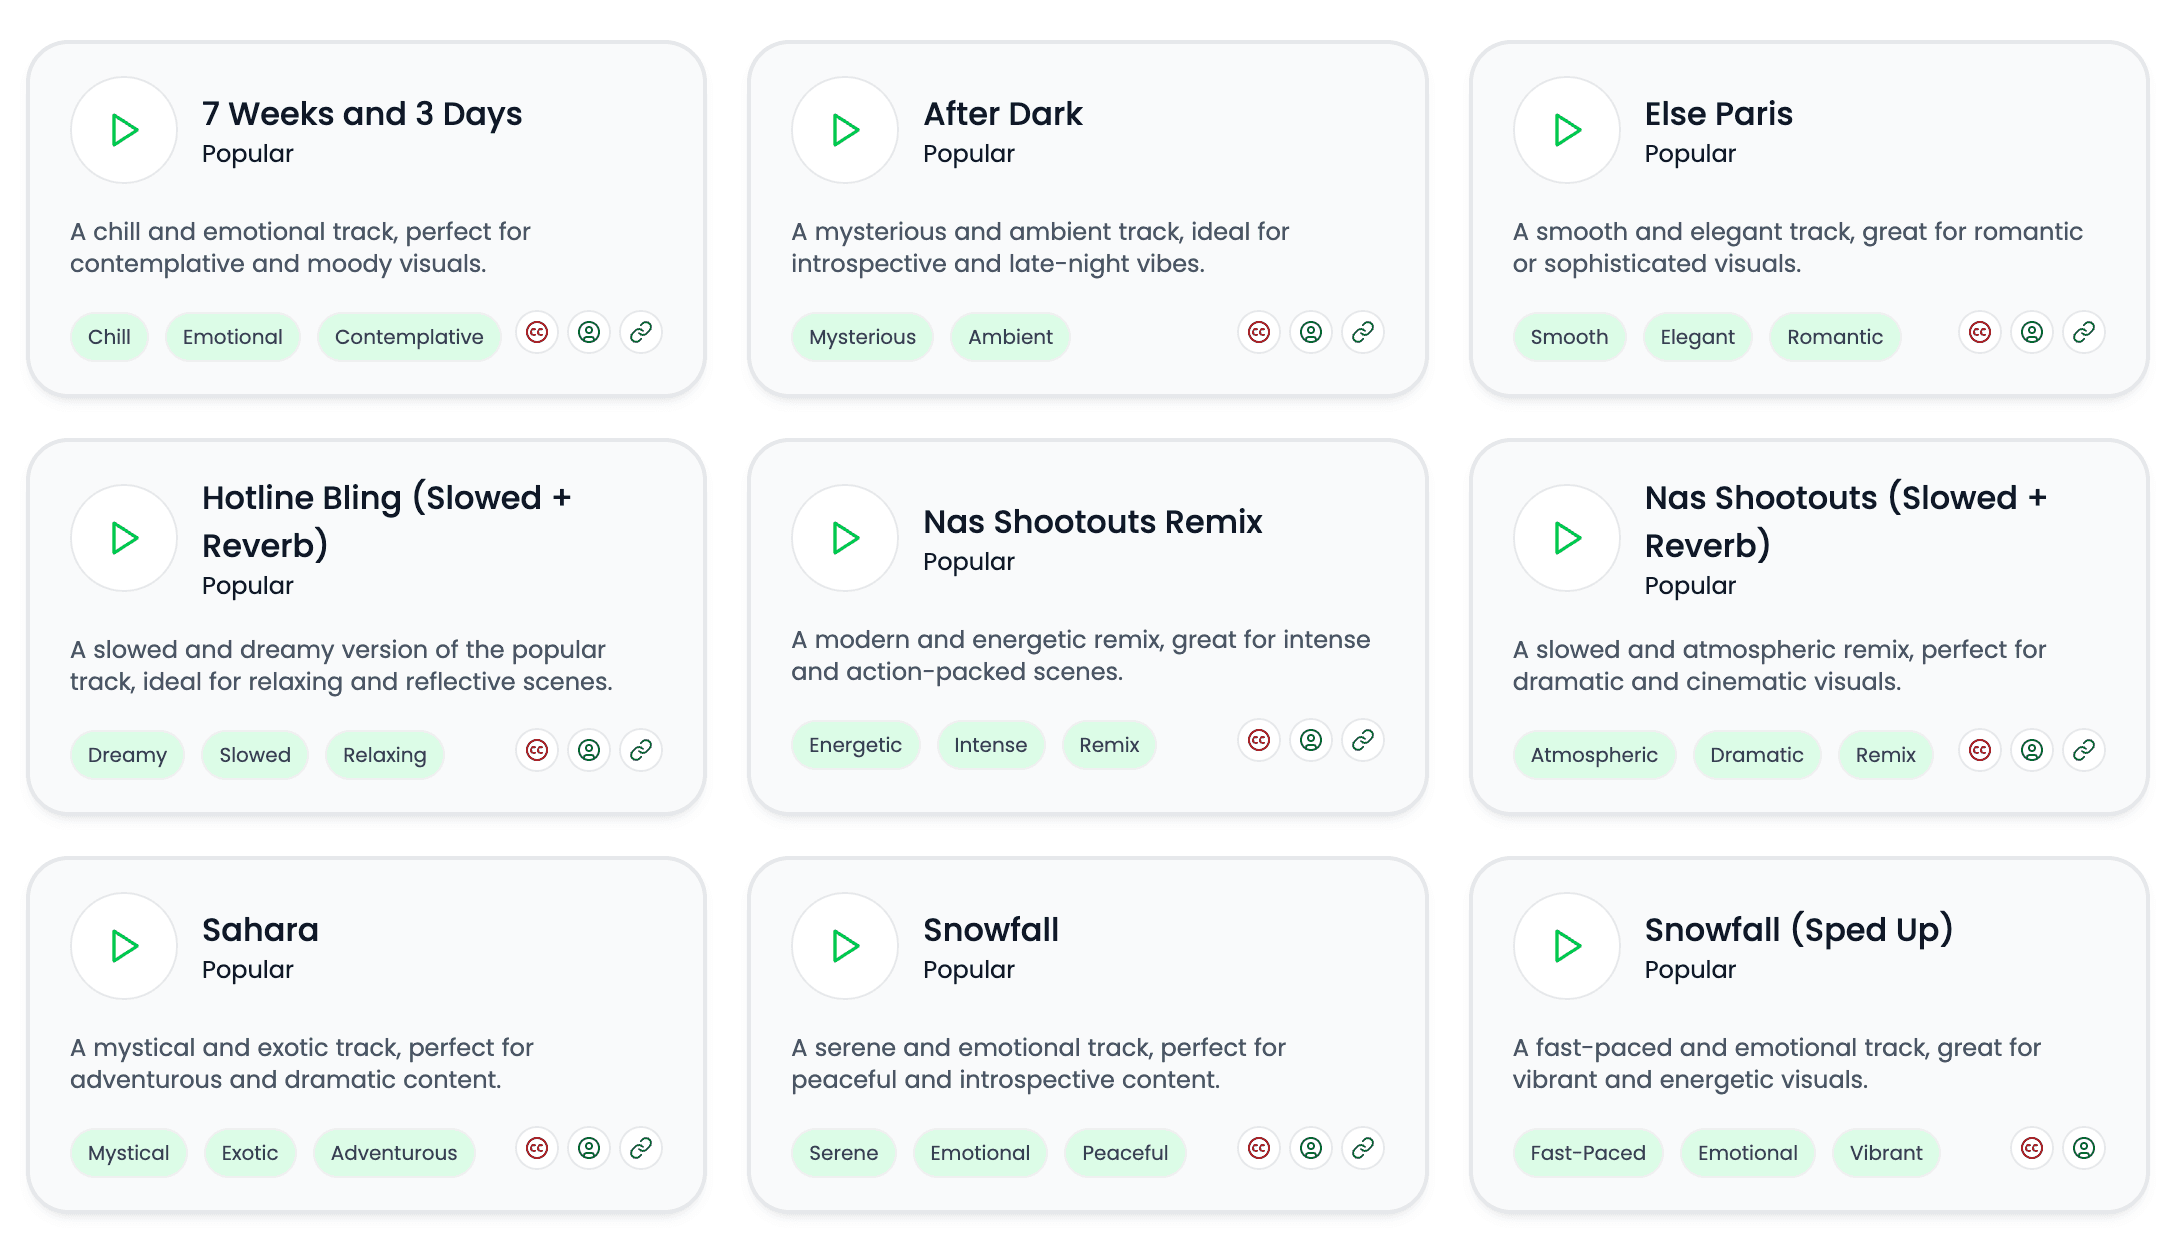Click the Creative Commons icon on Snowfall card
This screenshot has width=2178, height=1250.
point(1259,1148)
